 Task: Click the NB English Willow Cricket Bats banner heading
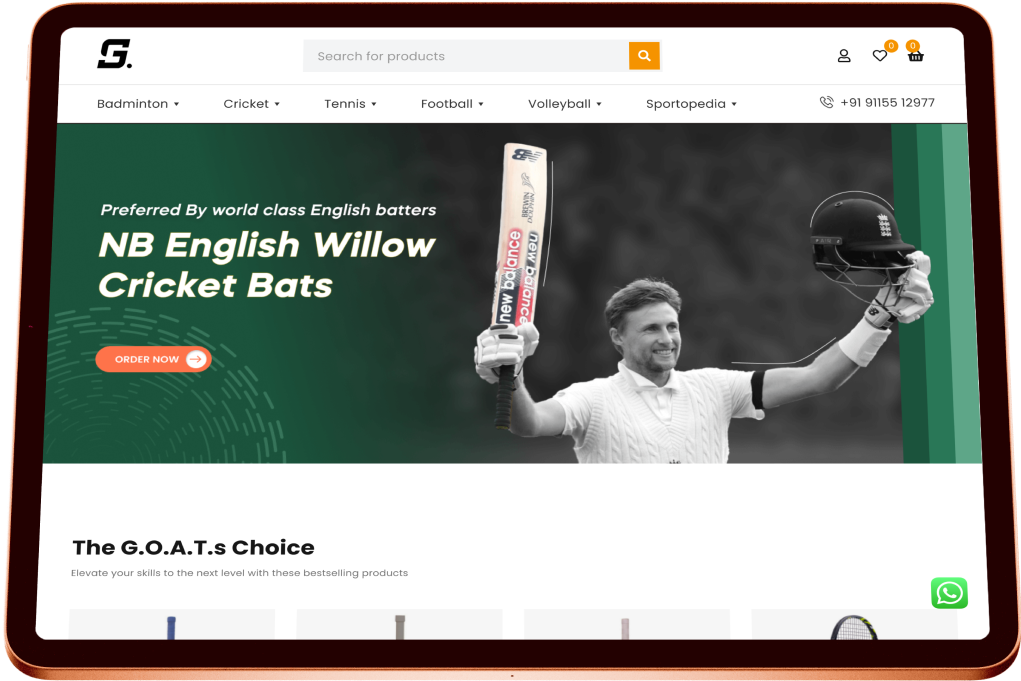click(x=266, y=265)
